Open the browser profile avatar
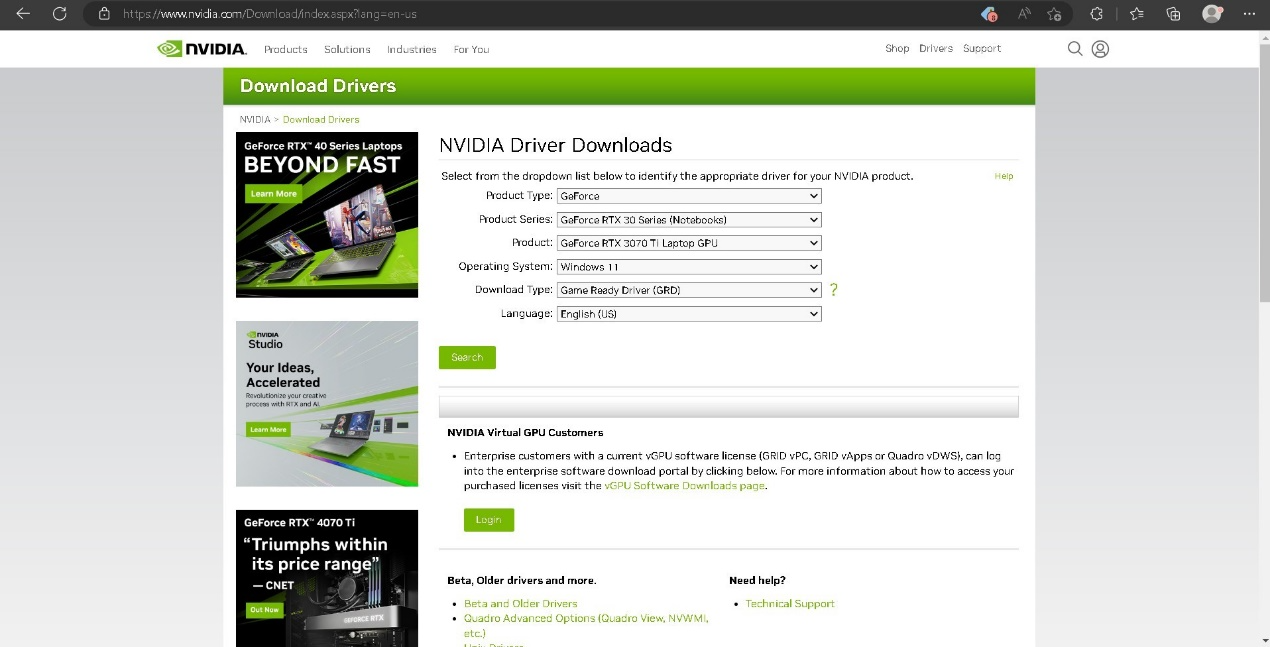This screenshot has height=647, width=1270. (1212, 14)
